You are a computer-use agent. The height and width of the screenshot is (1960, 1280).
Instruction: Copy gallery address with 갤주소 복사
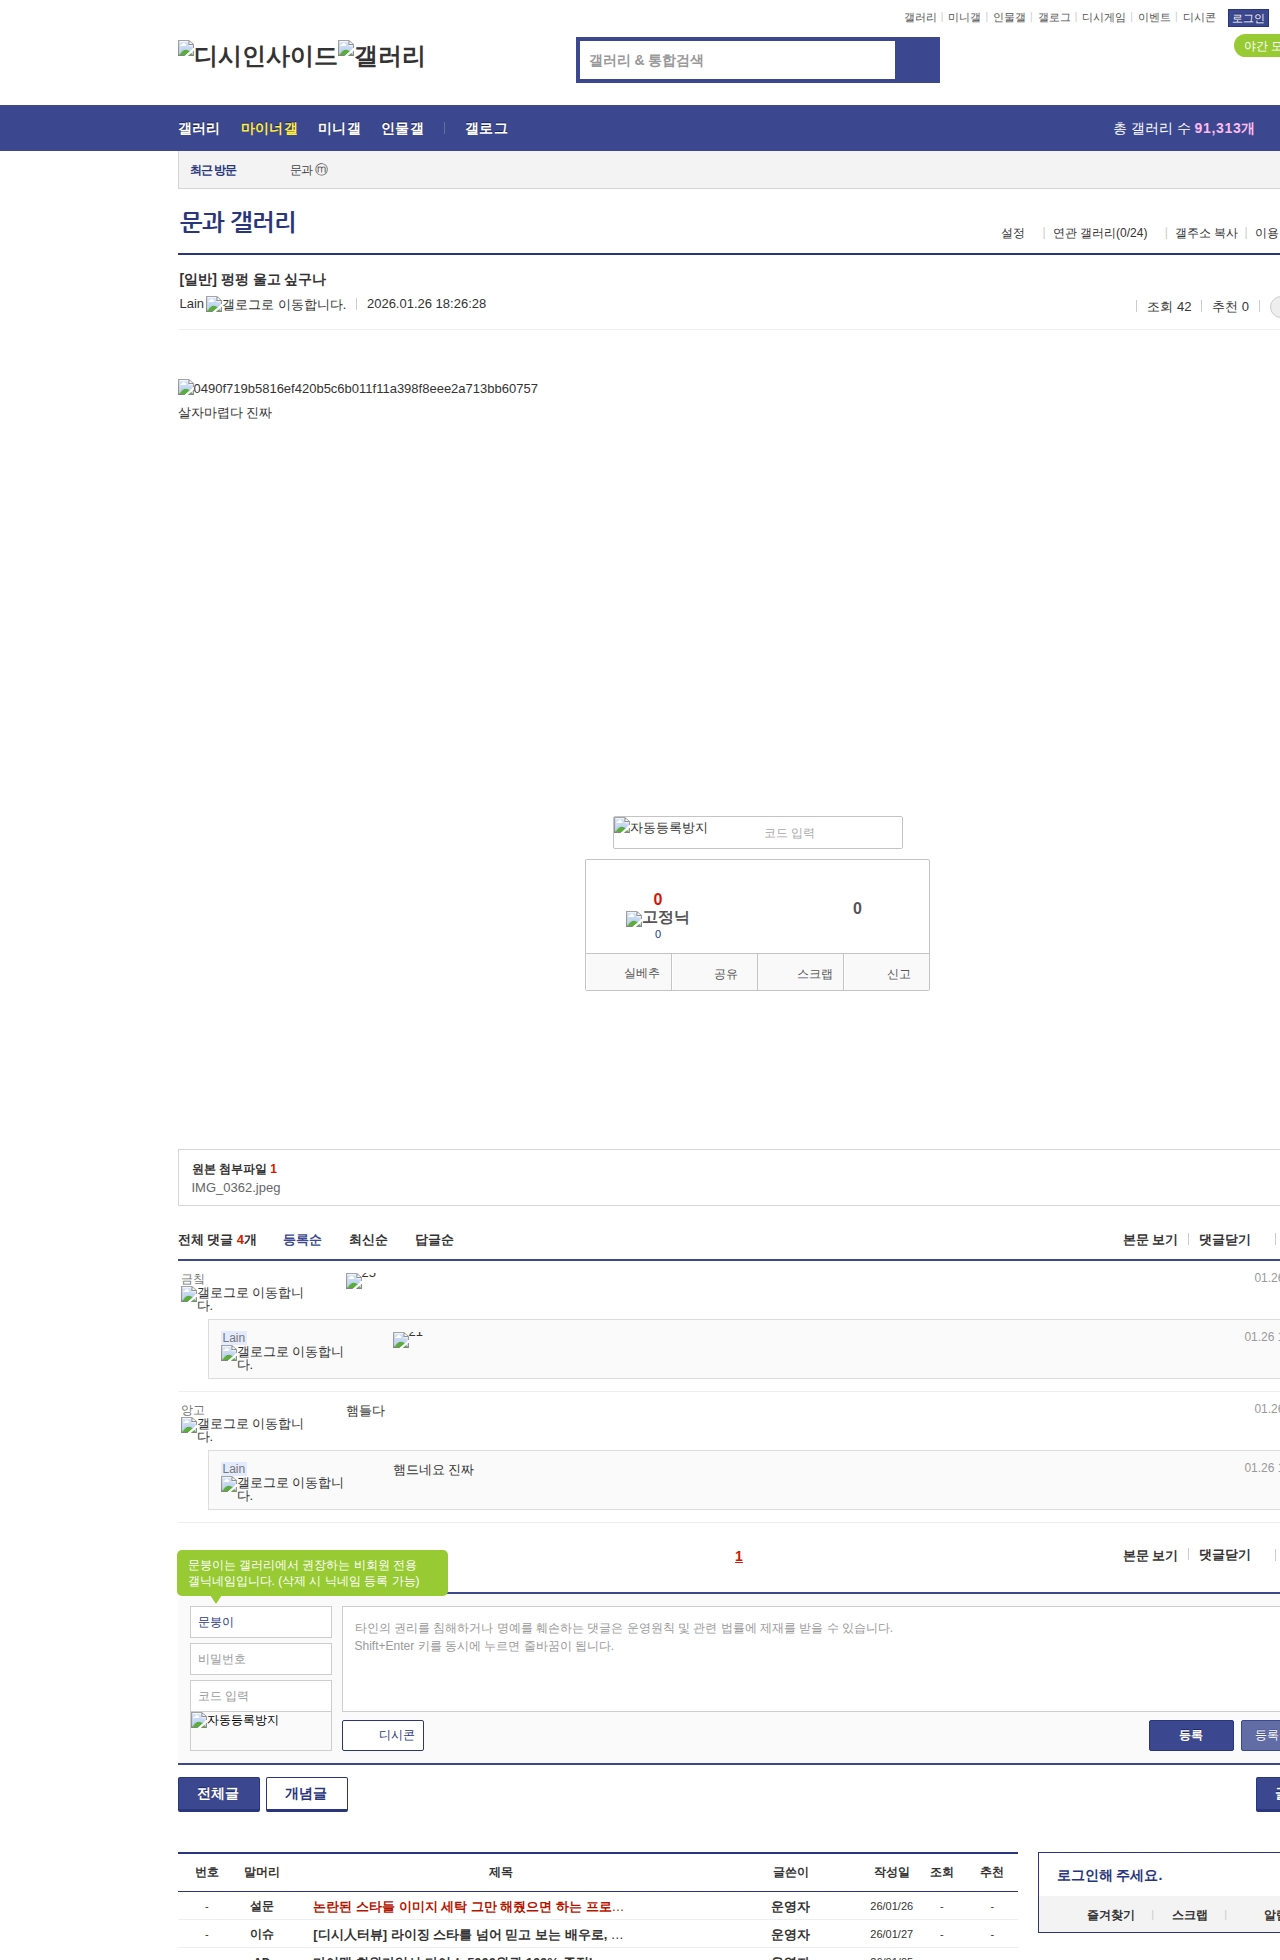click(1206, 233)
